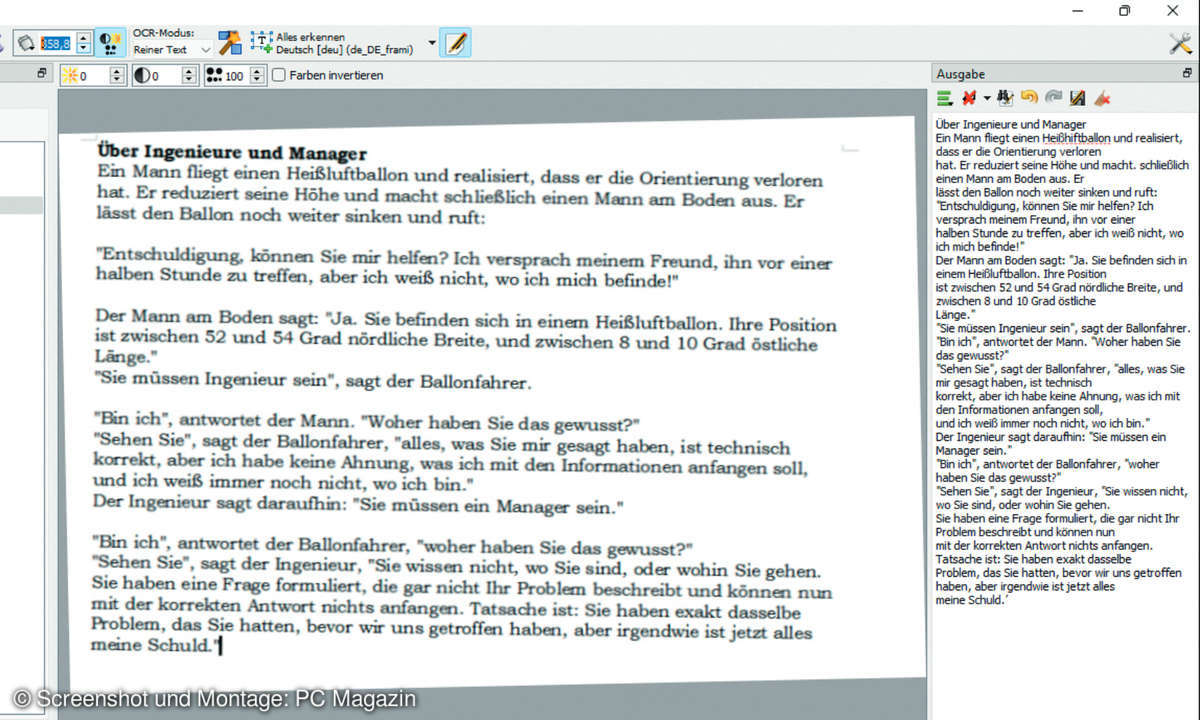Click the Alles erkennen button
Screen dimensions: 1200x720
[x=334, y=43]
